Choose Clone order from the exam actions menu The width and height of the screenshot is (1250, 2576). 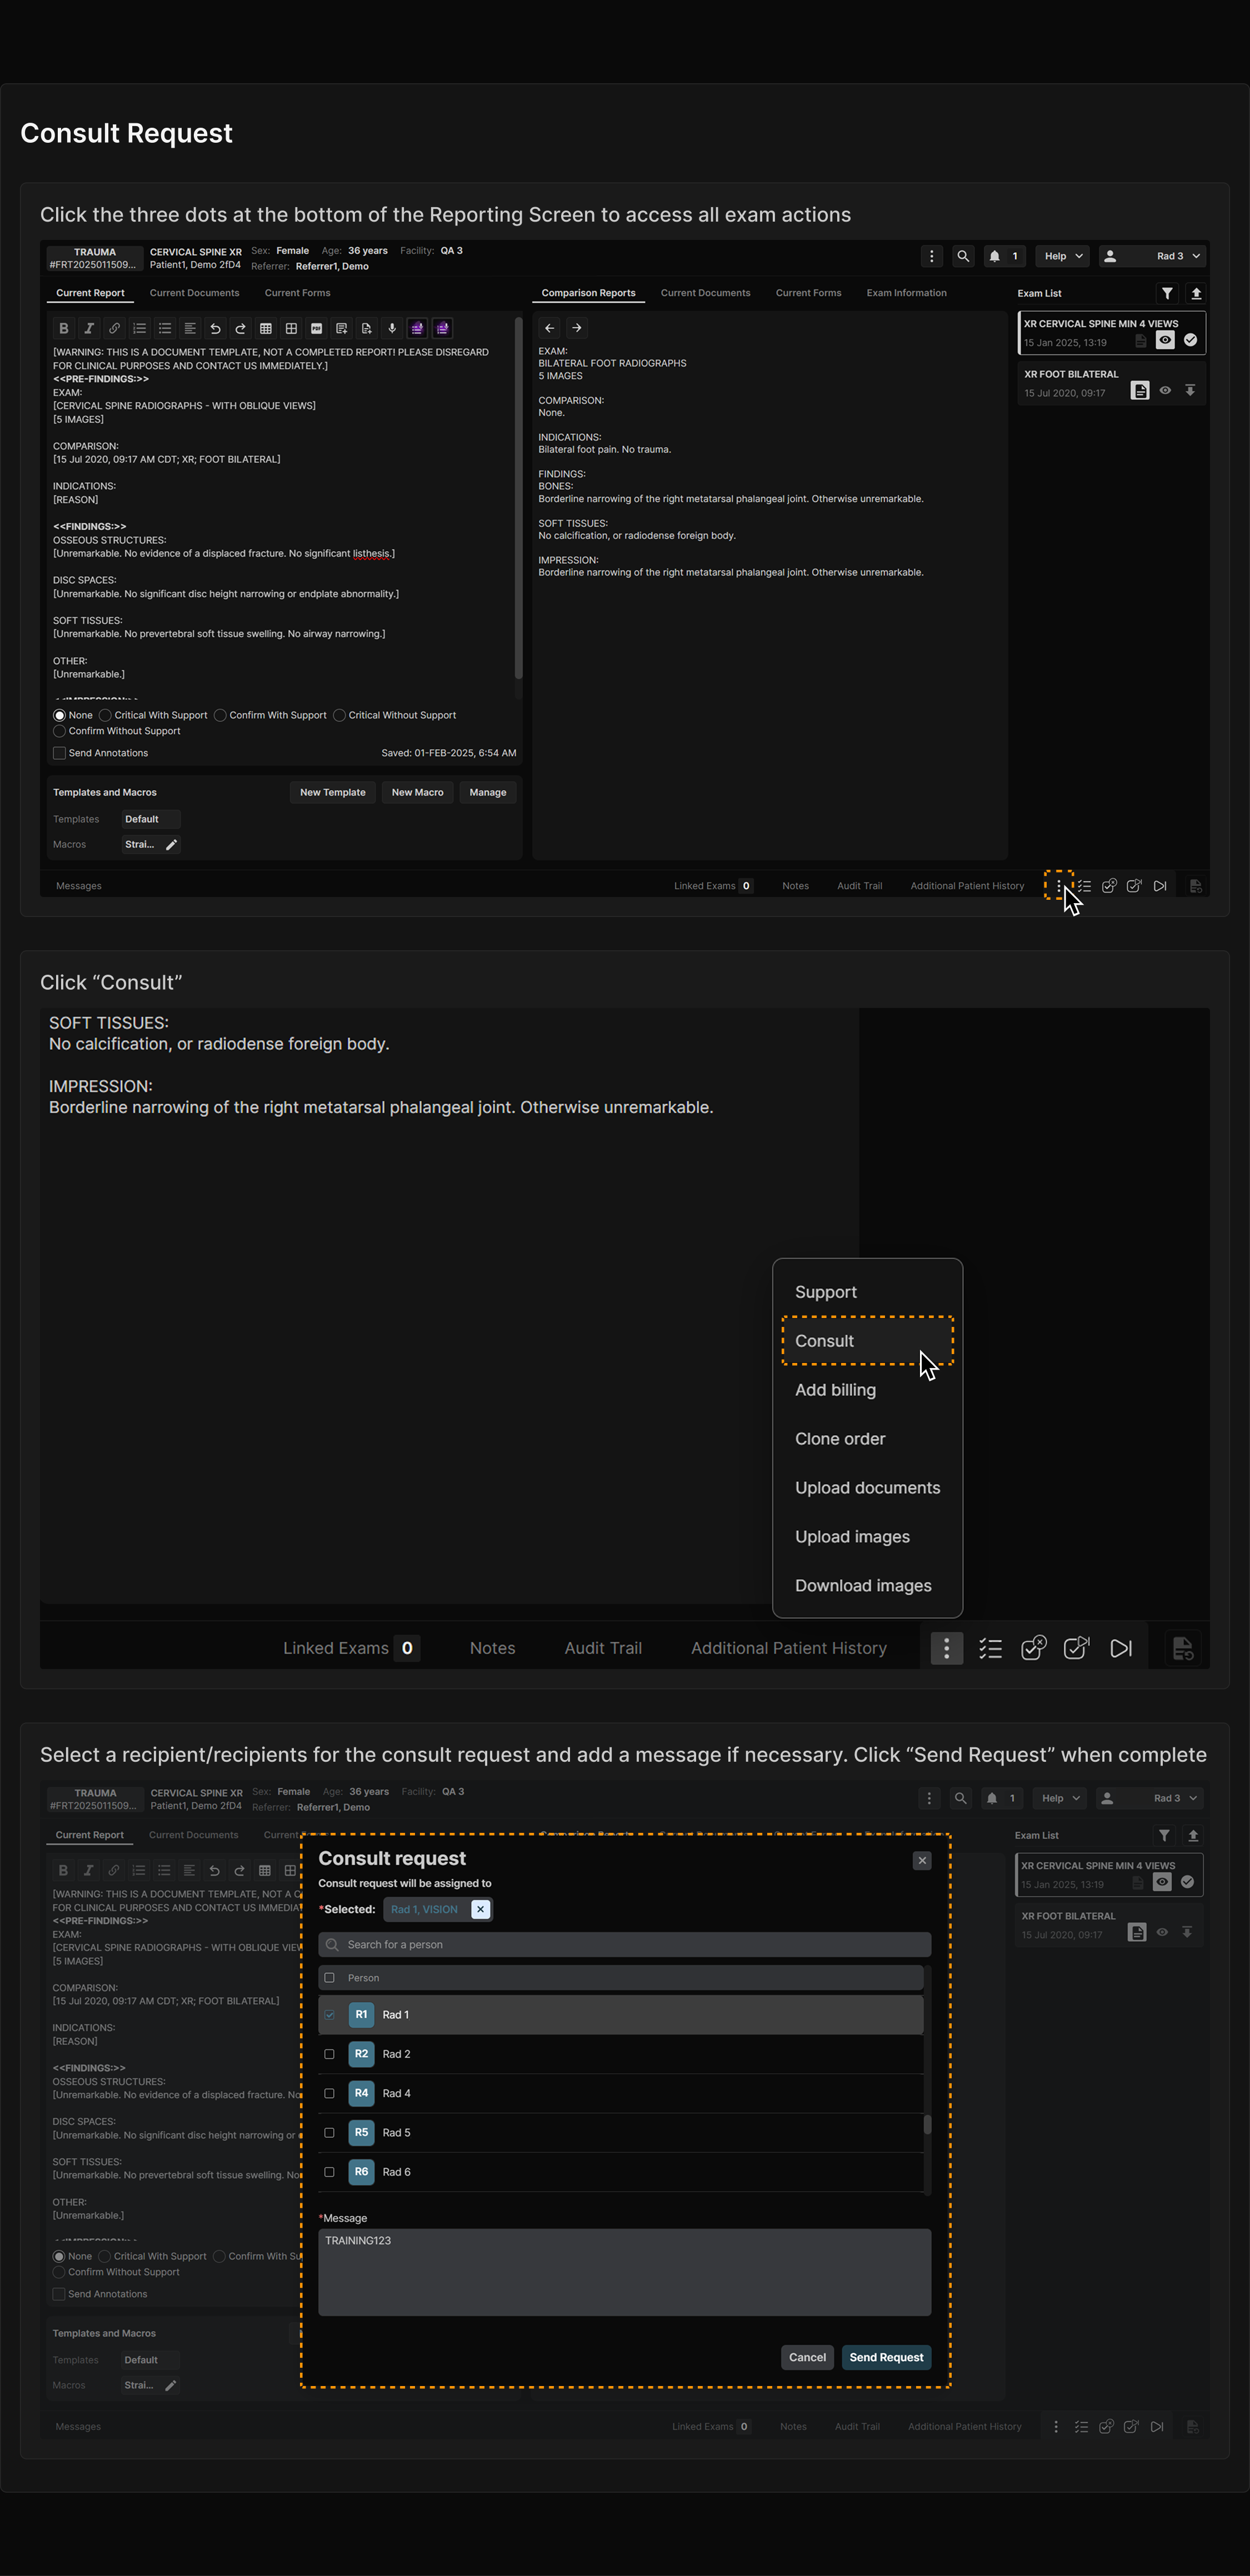click(867, 1439)
